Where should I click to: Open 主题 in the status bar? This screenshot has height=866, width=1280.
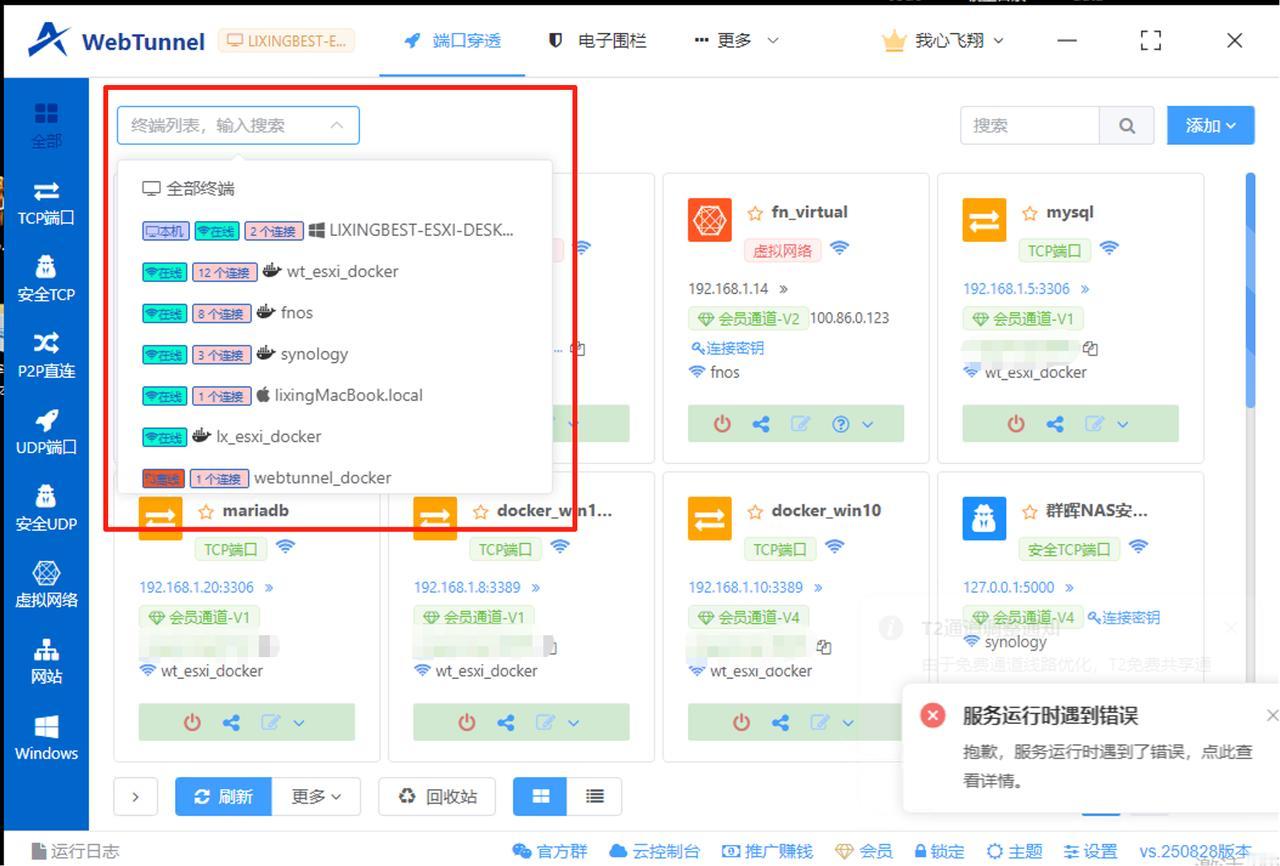[x=1015, y=851]
